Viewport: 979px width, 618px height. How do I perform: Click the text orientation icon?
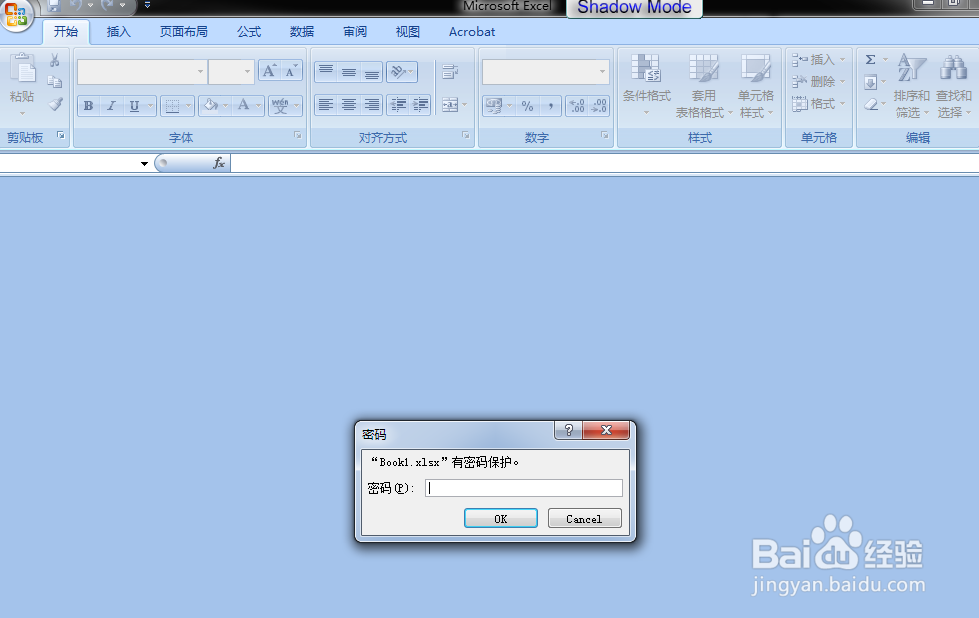pos(398,71)
